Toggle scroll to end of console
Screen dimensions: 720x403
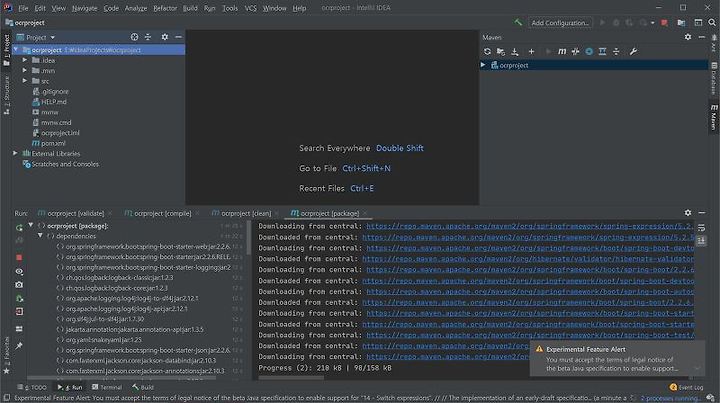[701, 241]
